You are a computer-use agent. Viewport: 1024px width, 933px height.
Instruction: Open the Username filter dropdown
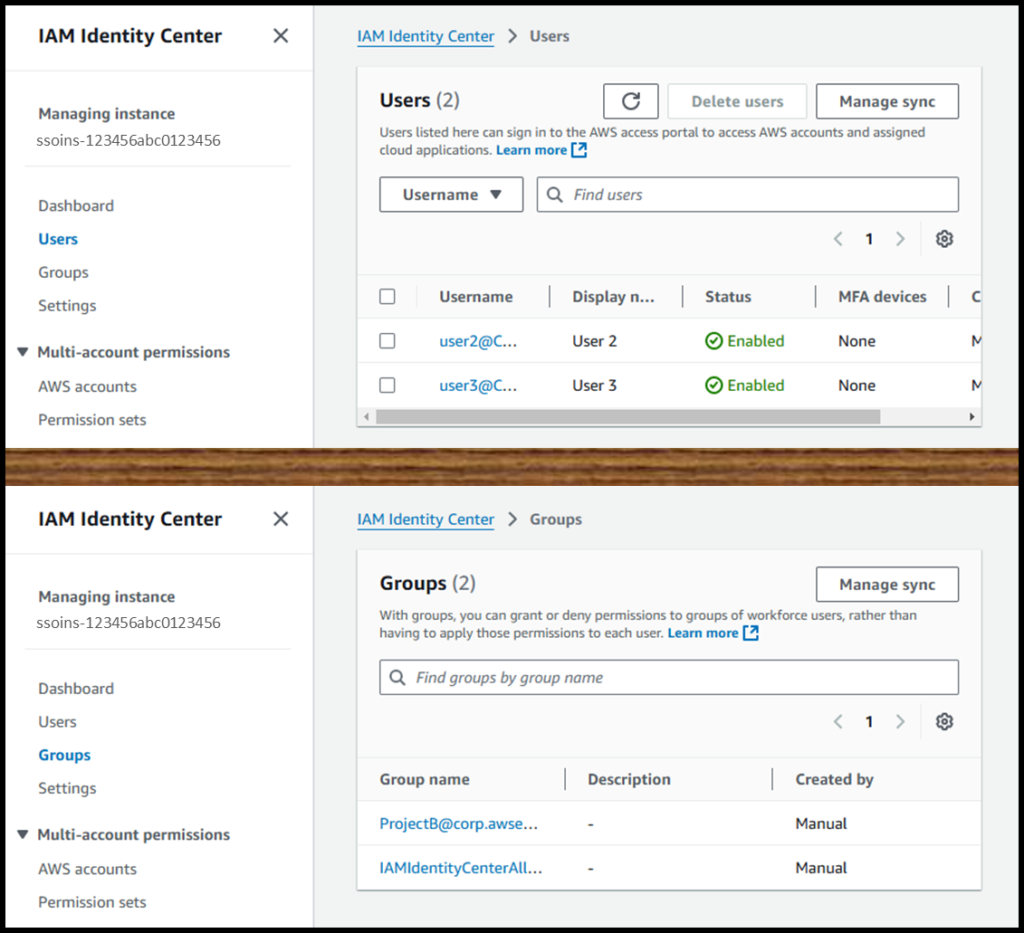pos(451,194)
